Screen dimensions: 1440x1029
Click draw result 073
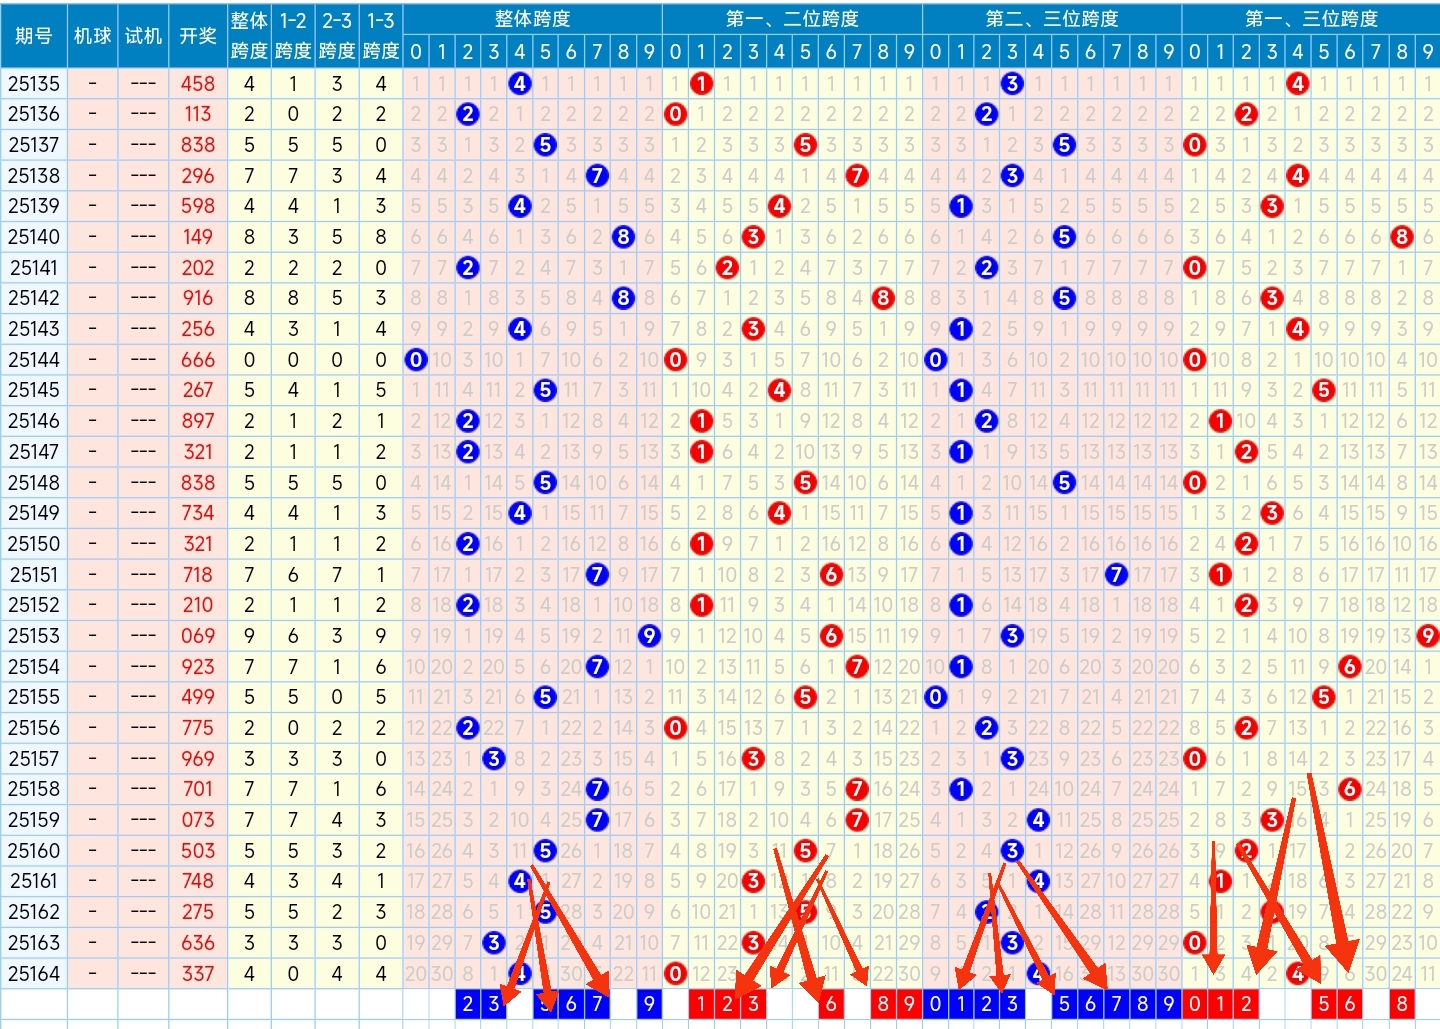point(198,820)
